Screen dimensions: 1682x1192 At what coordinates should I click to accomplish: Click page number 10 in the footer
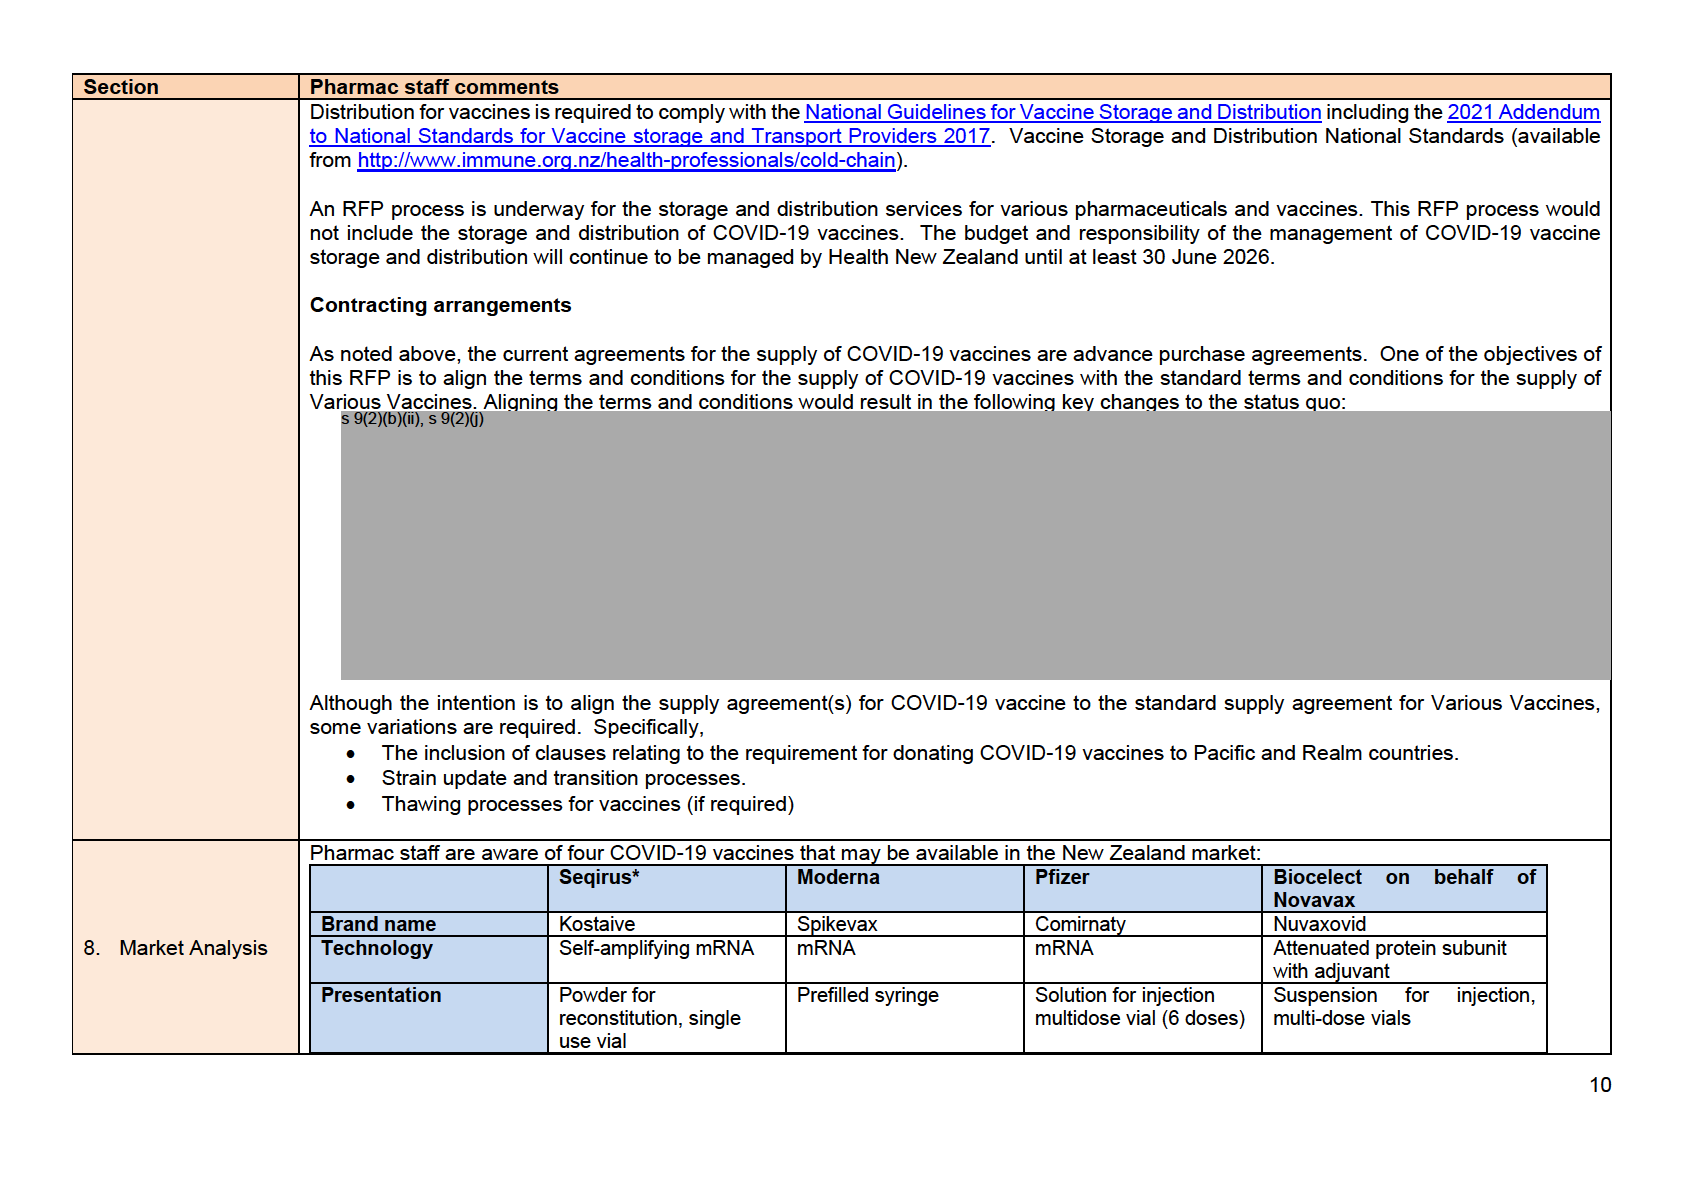tap(1600, 1085)
